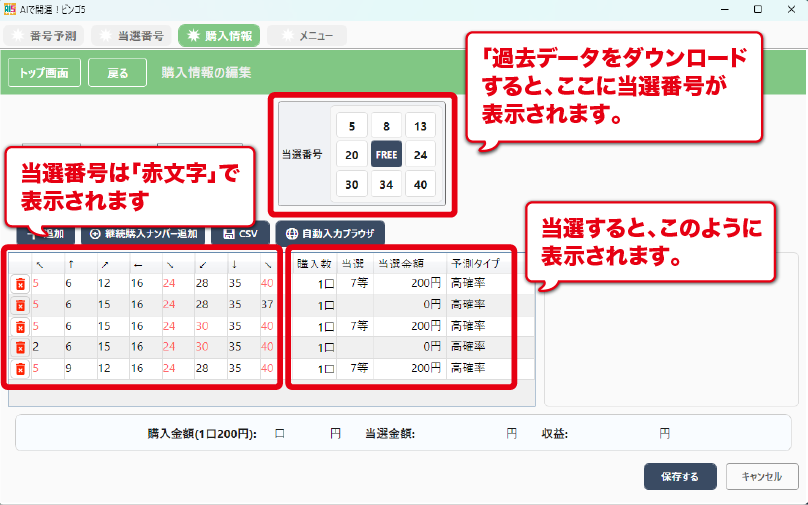808x505 pixels.
Task: Remove row 5, 6, 15 with red 30
Action: (x=20, y=326)
